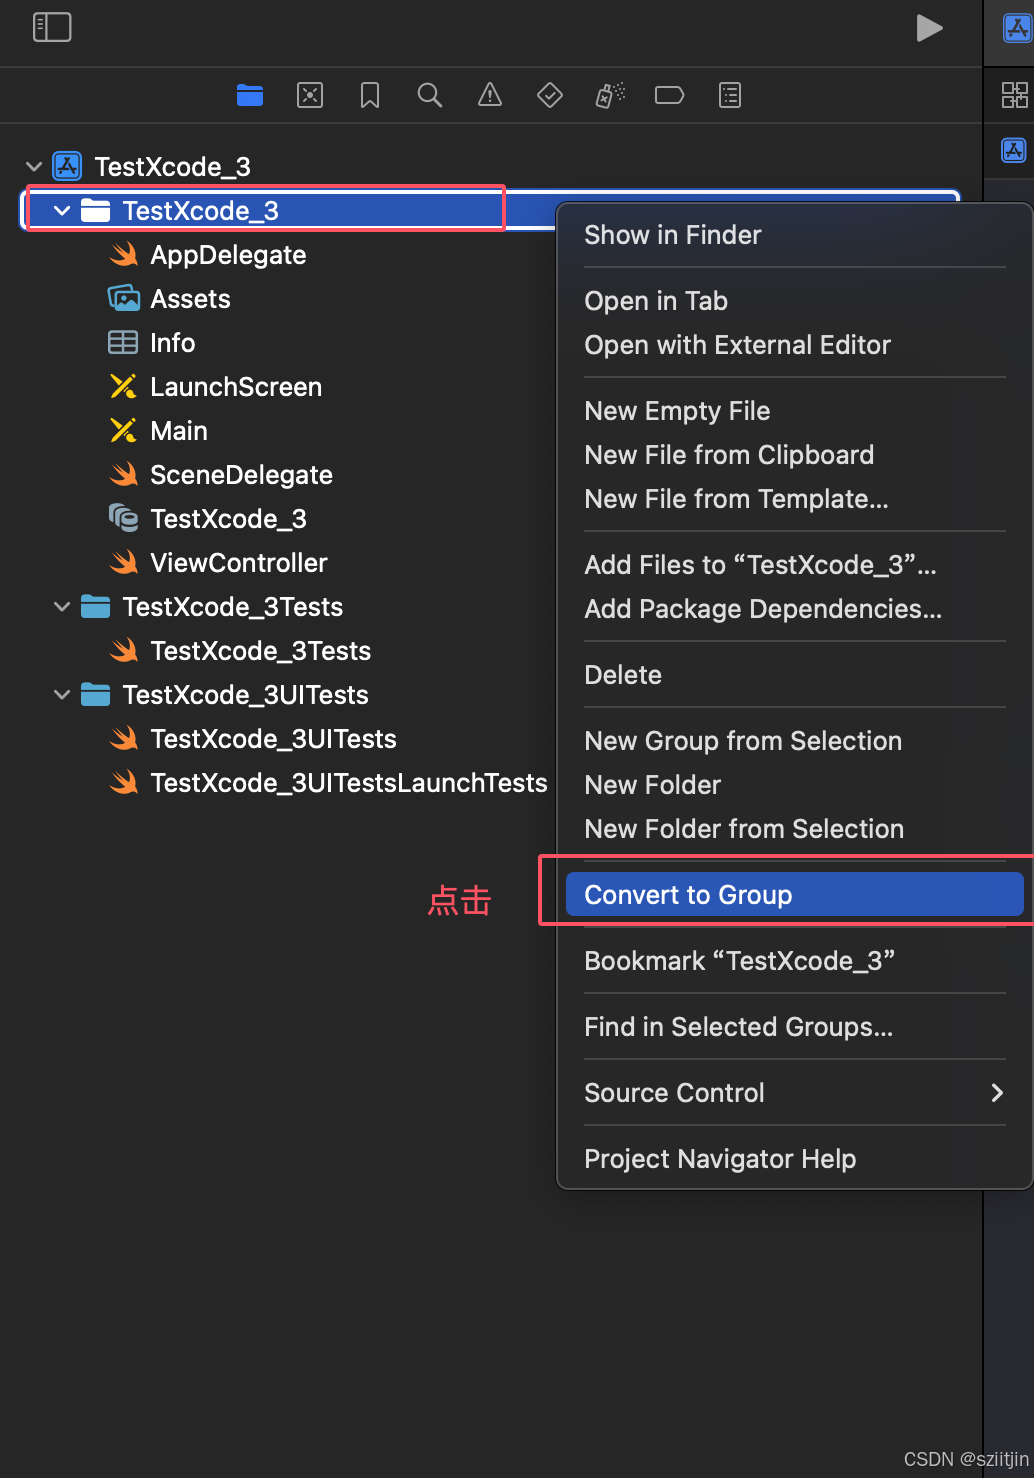The image size is (1034, 1478).
Task: Click the TestXcode_3UITests folder icon
Action: (95, 694)
